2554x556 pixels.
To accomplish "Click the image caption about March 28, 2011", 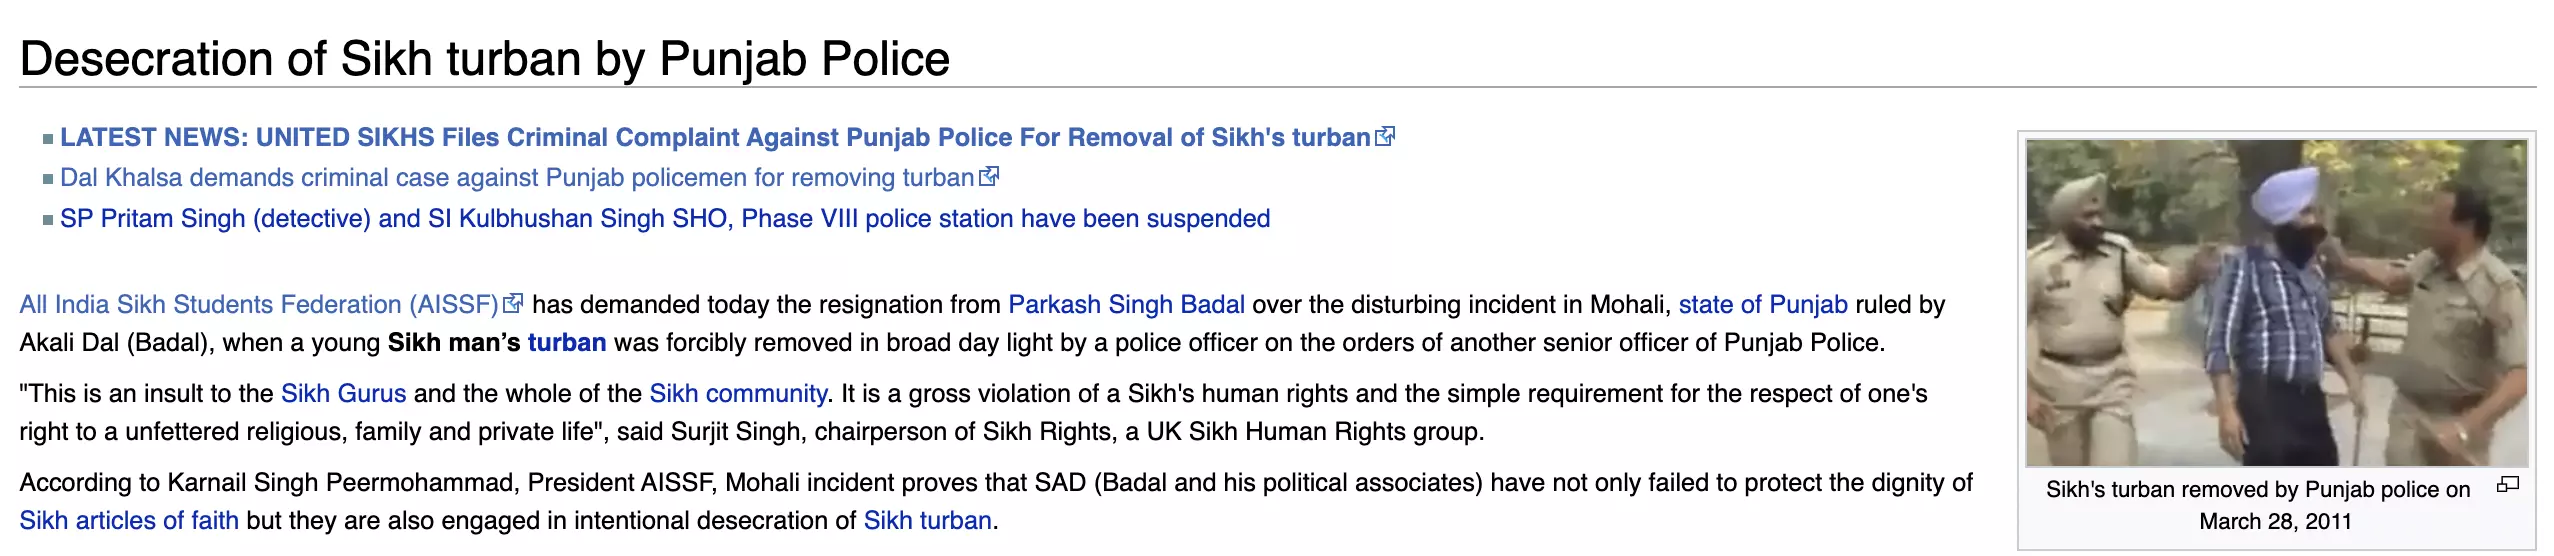I will tap(2257, 505).
